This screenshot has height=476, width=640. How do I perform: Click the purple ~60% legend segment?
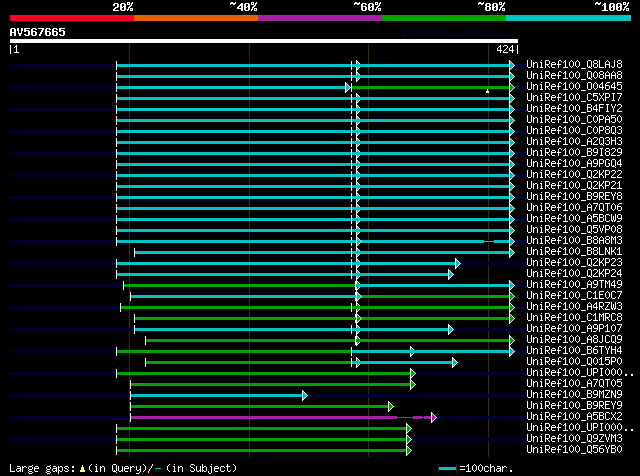pos(320,18)
